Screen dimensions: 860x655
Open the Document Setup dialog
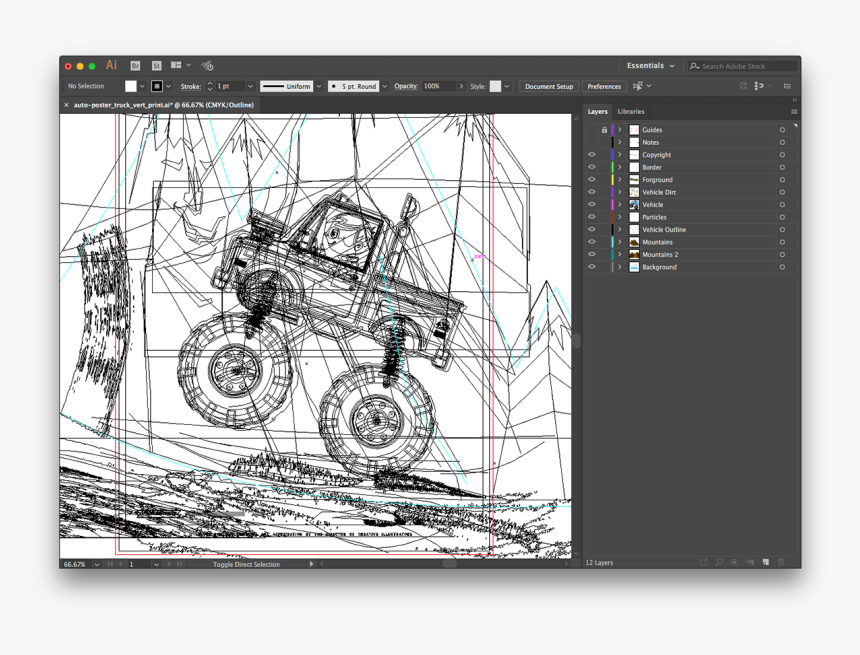[x=548, y=86]
